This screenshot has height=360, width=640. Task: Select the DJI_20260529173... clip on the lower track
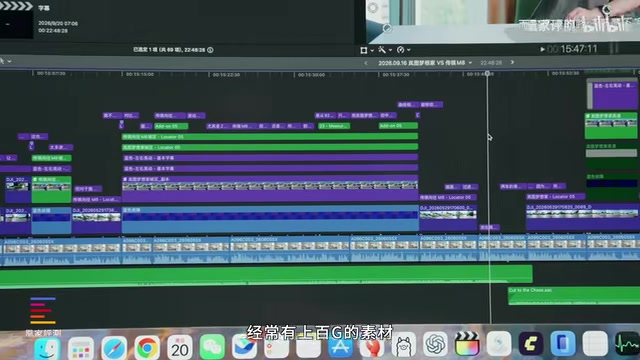[96, 220]
